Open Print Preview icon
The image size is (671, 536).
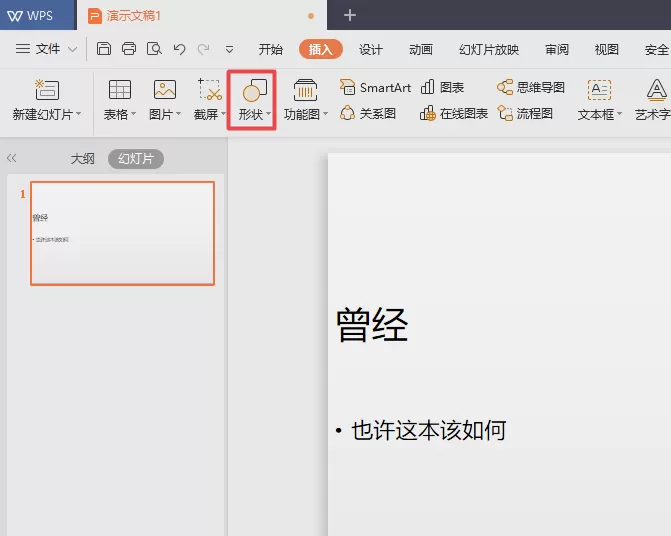pos(154,49)
